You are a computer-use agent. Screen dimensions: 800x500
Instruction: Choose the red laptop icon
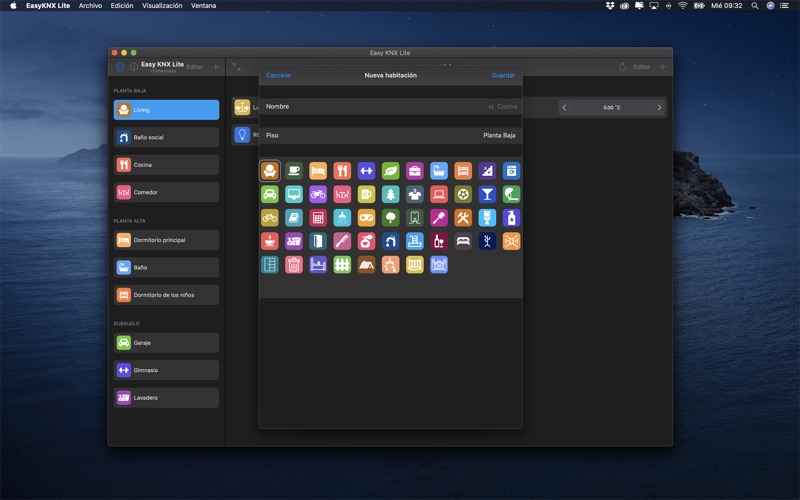[439, 194]
